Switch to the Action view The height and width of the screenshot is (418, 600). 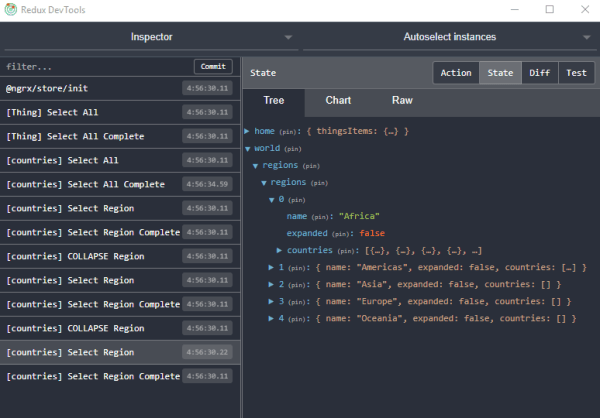(x=456, y=73)
